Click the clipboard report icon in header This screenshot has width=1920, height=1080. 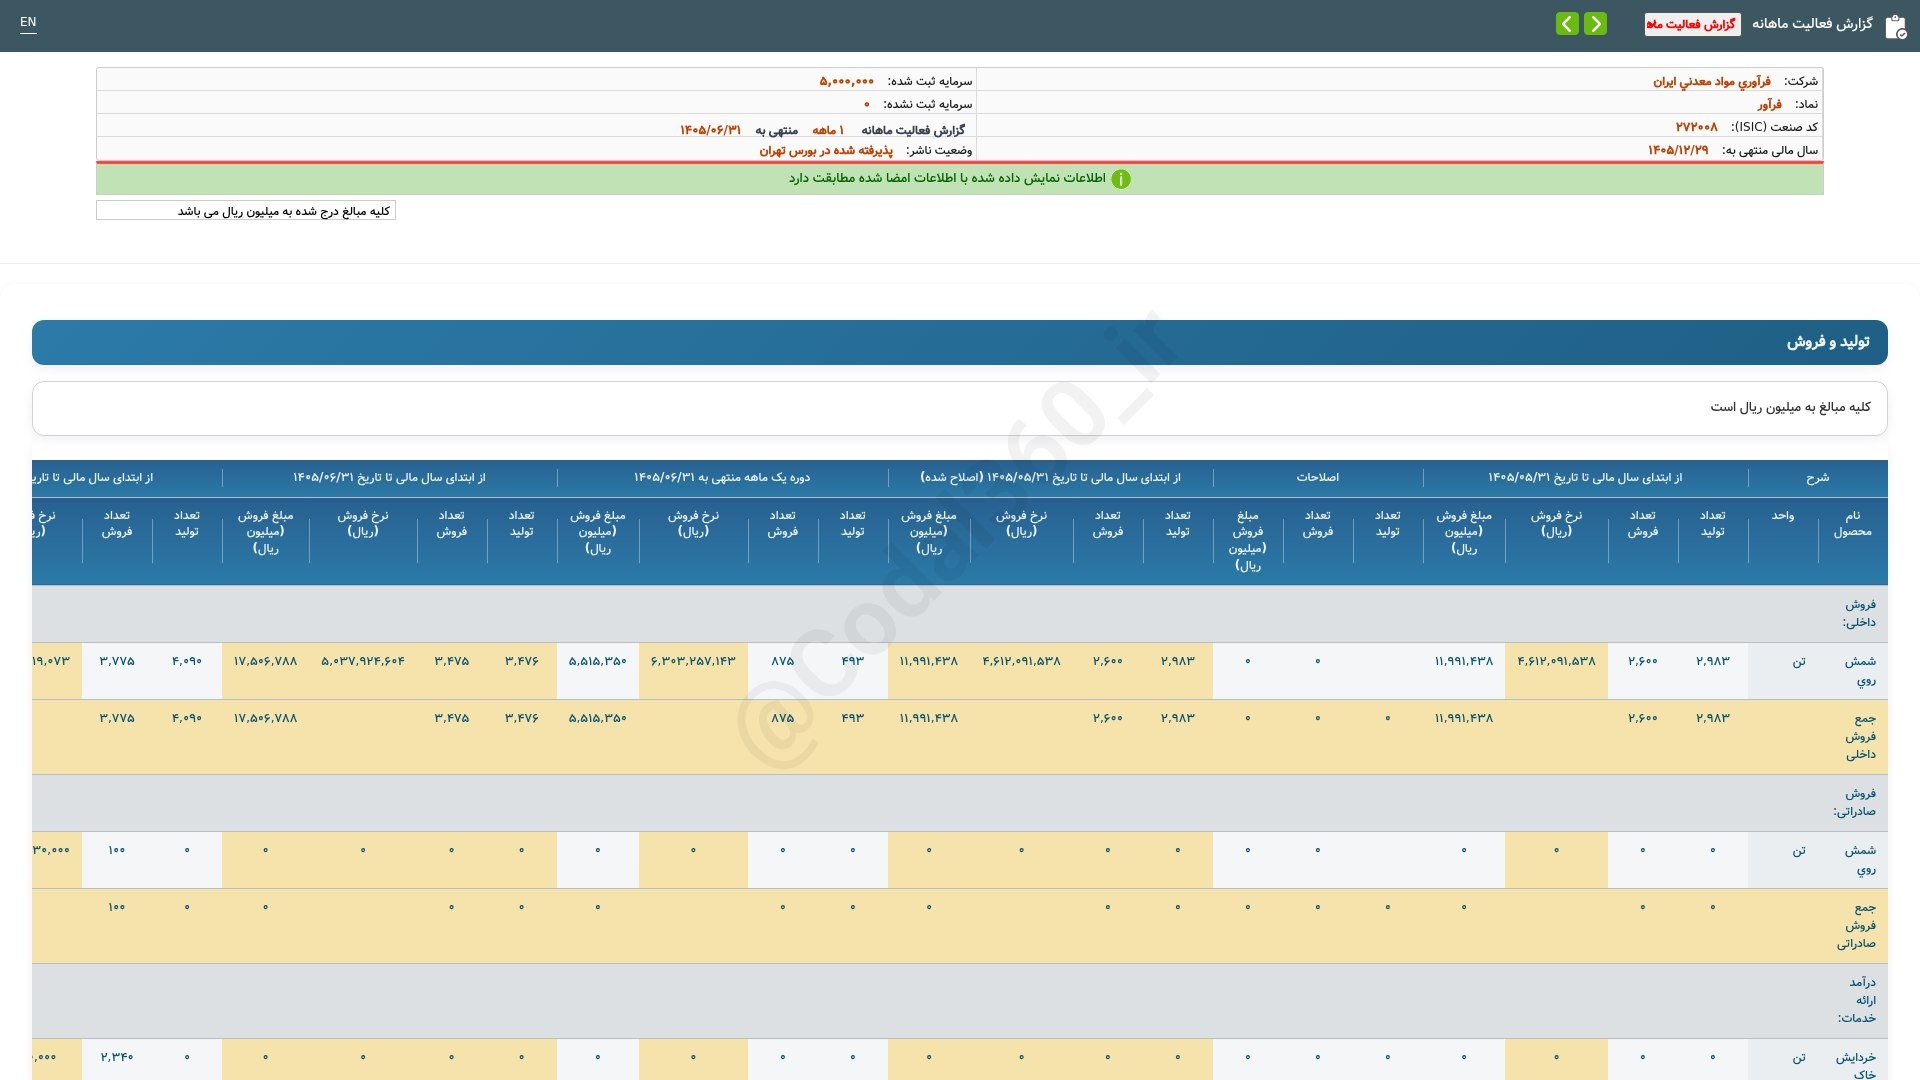[1895, 26]
